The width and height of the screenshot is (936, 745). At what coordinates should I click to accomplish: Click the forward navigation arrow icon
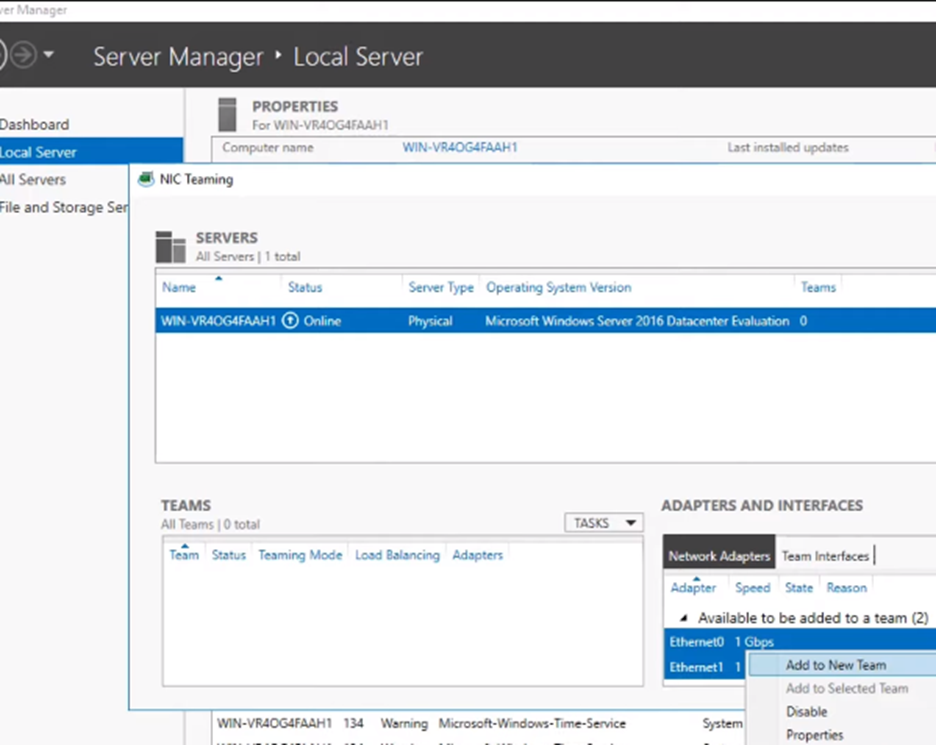[23, 55]
